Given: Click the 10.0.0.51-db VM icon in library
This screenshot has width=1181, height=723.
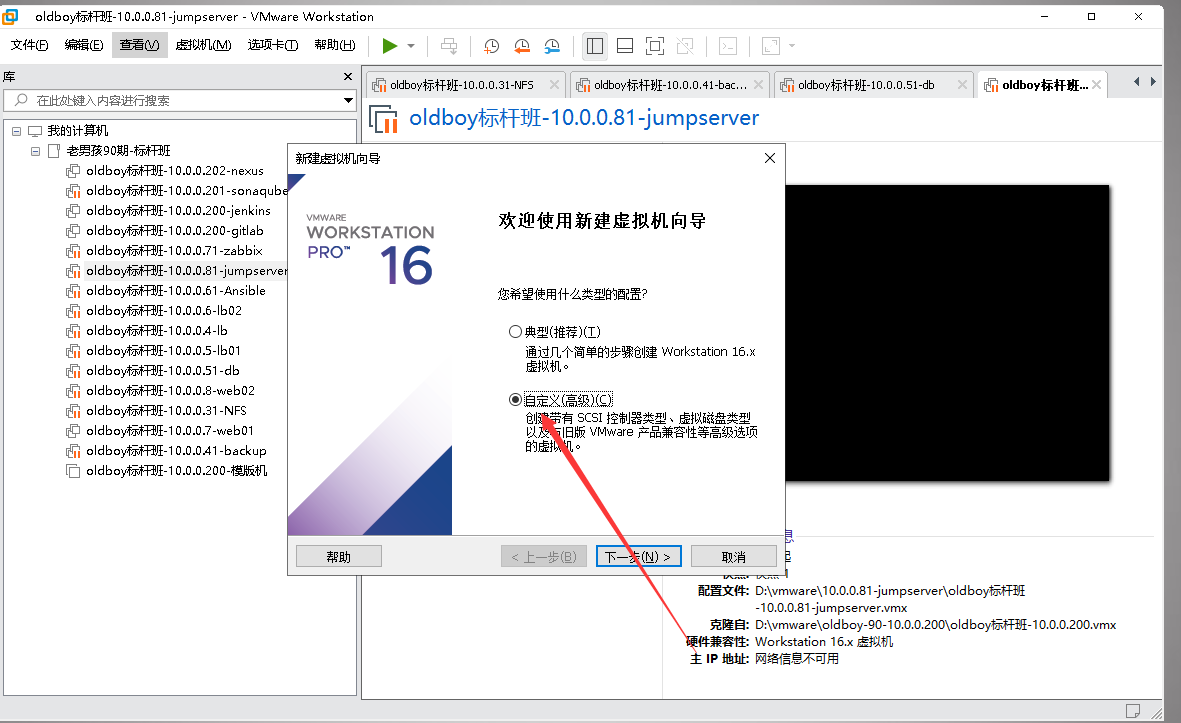Looking at the screenshot, I should [x=73, y=371].
